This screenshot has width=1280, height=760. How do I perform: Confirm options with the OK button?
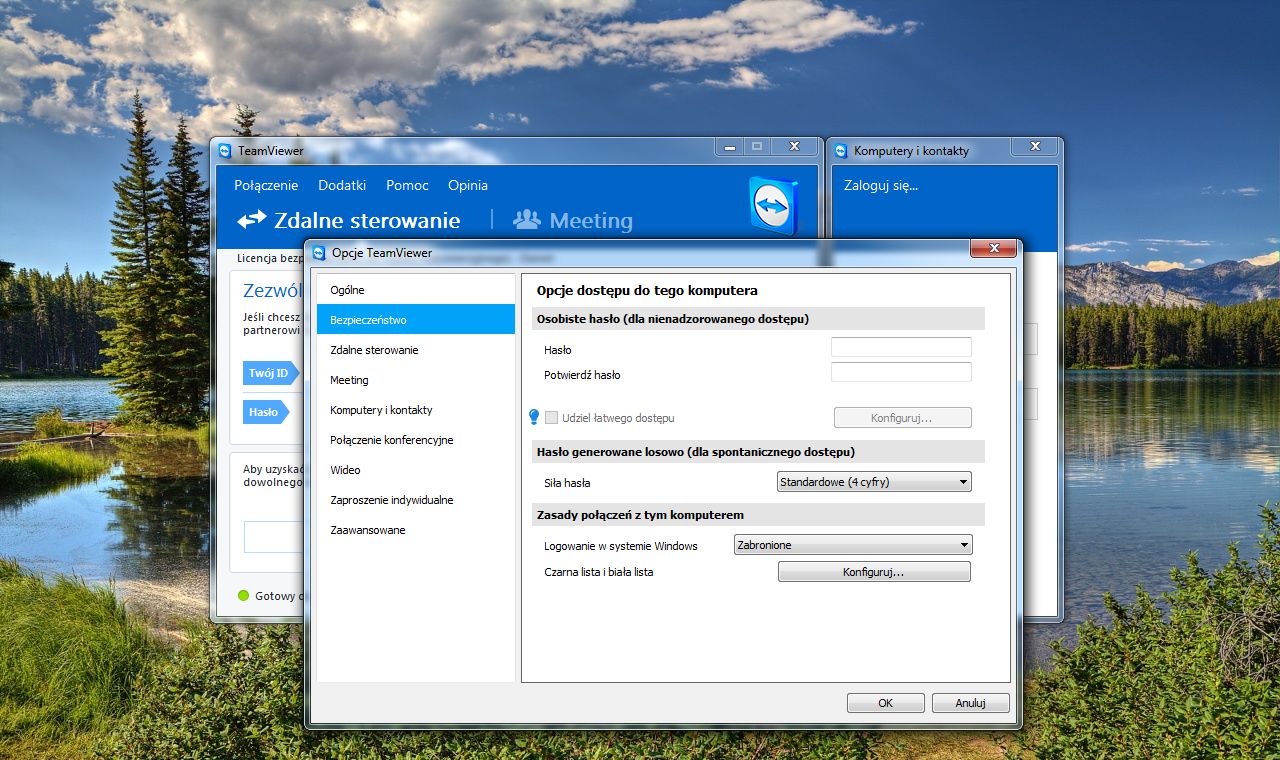click(x=885, y=703)
